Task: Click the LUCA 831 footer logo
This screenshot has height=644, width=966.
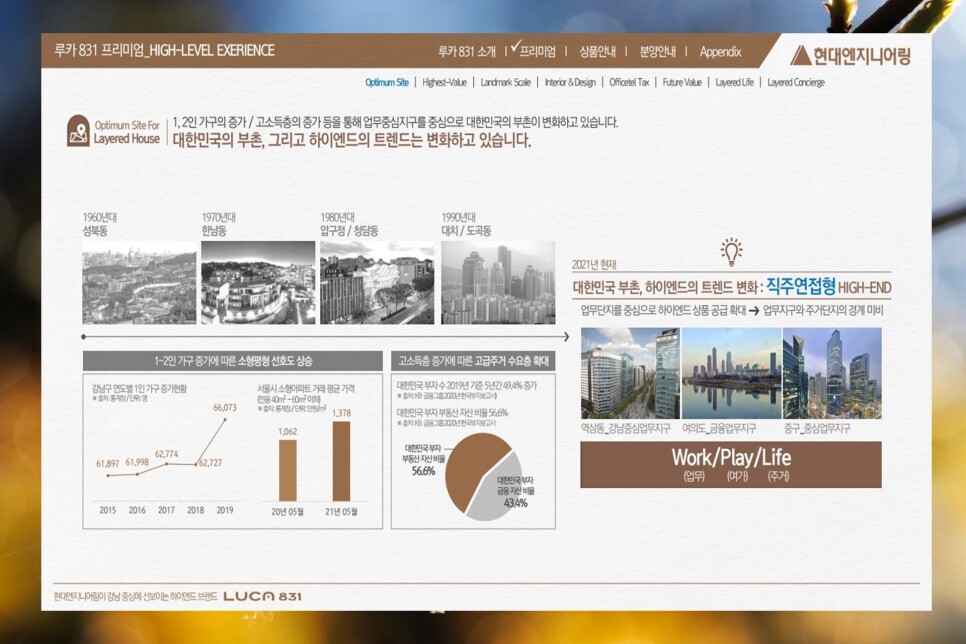Action: pyautogui.click(x=262, y=596)
